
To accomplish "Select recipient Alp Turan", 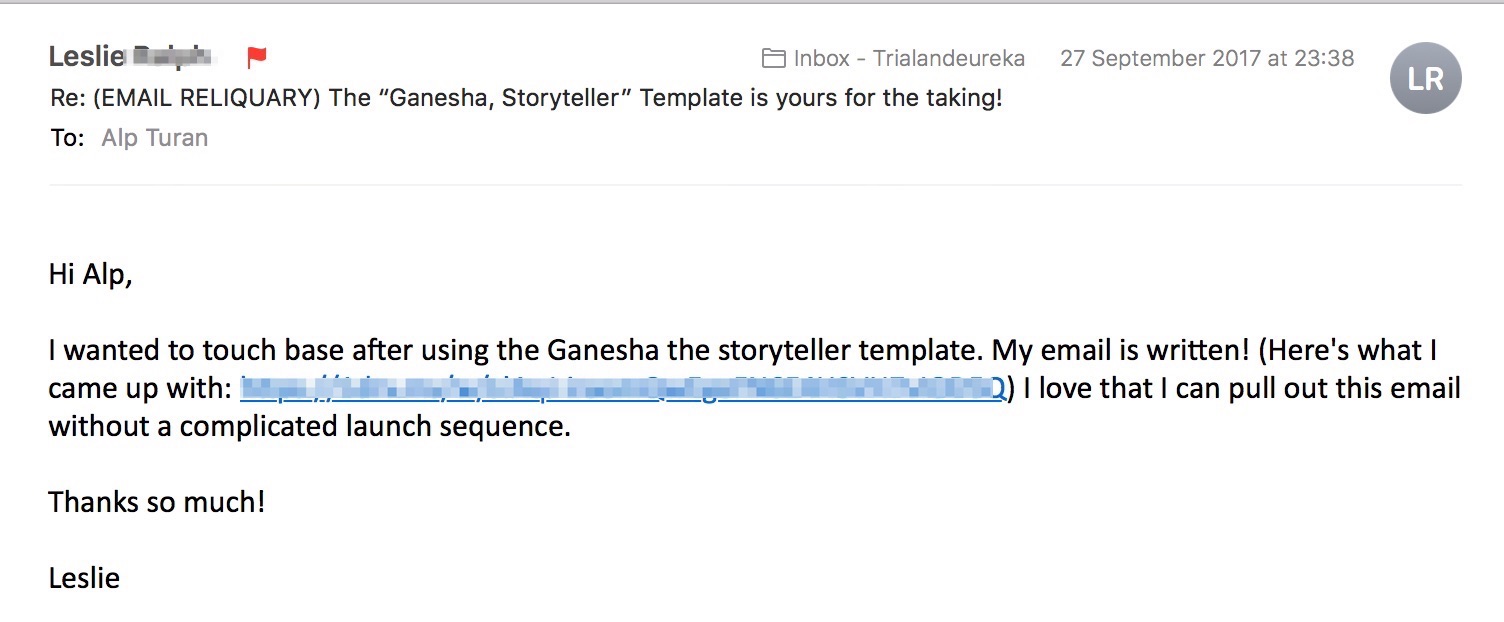I will 155,138.
